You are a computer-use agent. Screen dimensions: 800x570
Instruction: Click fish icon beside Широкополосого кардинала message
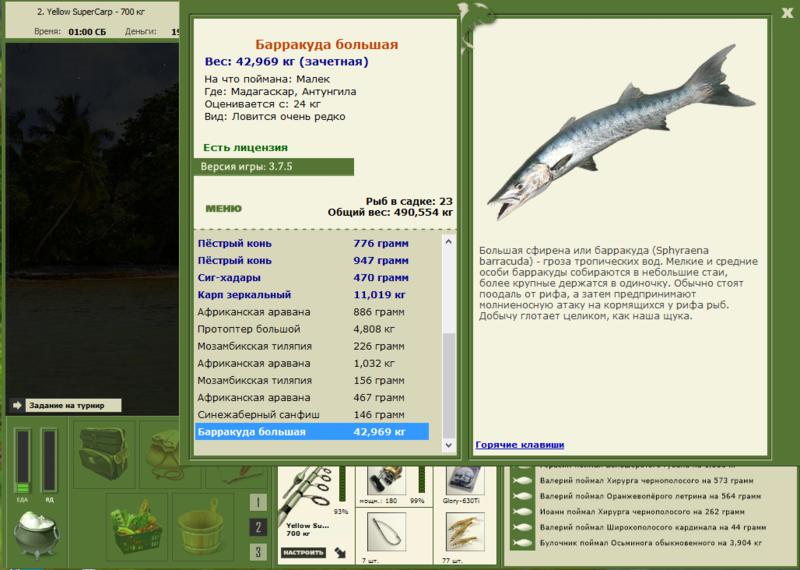[x=522, y=528]
